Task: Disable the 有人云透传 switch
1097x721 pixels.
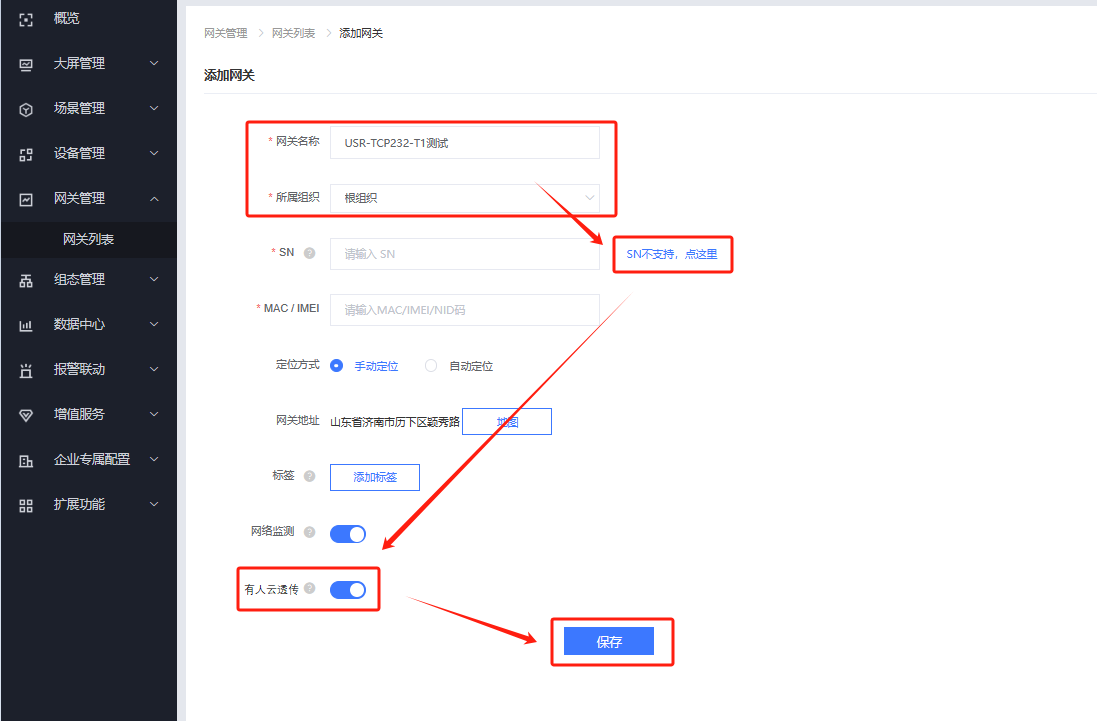Action: pos(348,590)
